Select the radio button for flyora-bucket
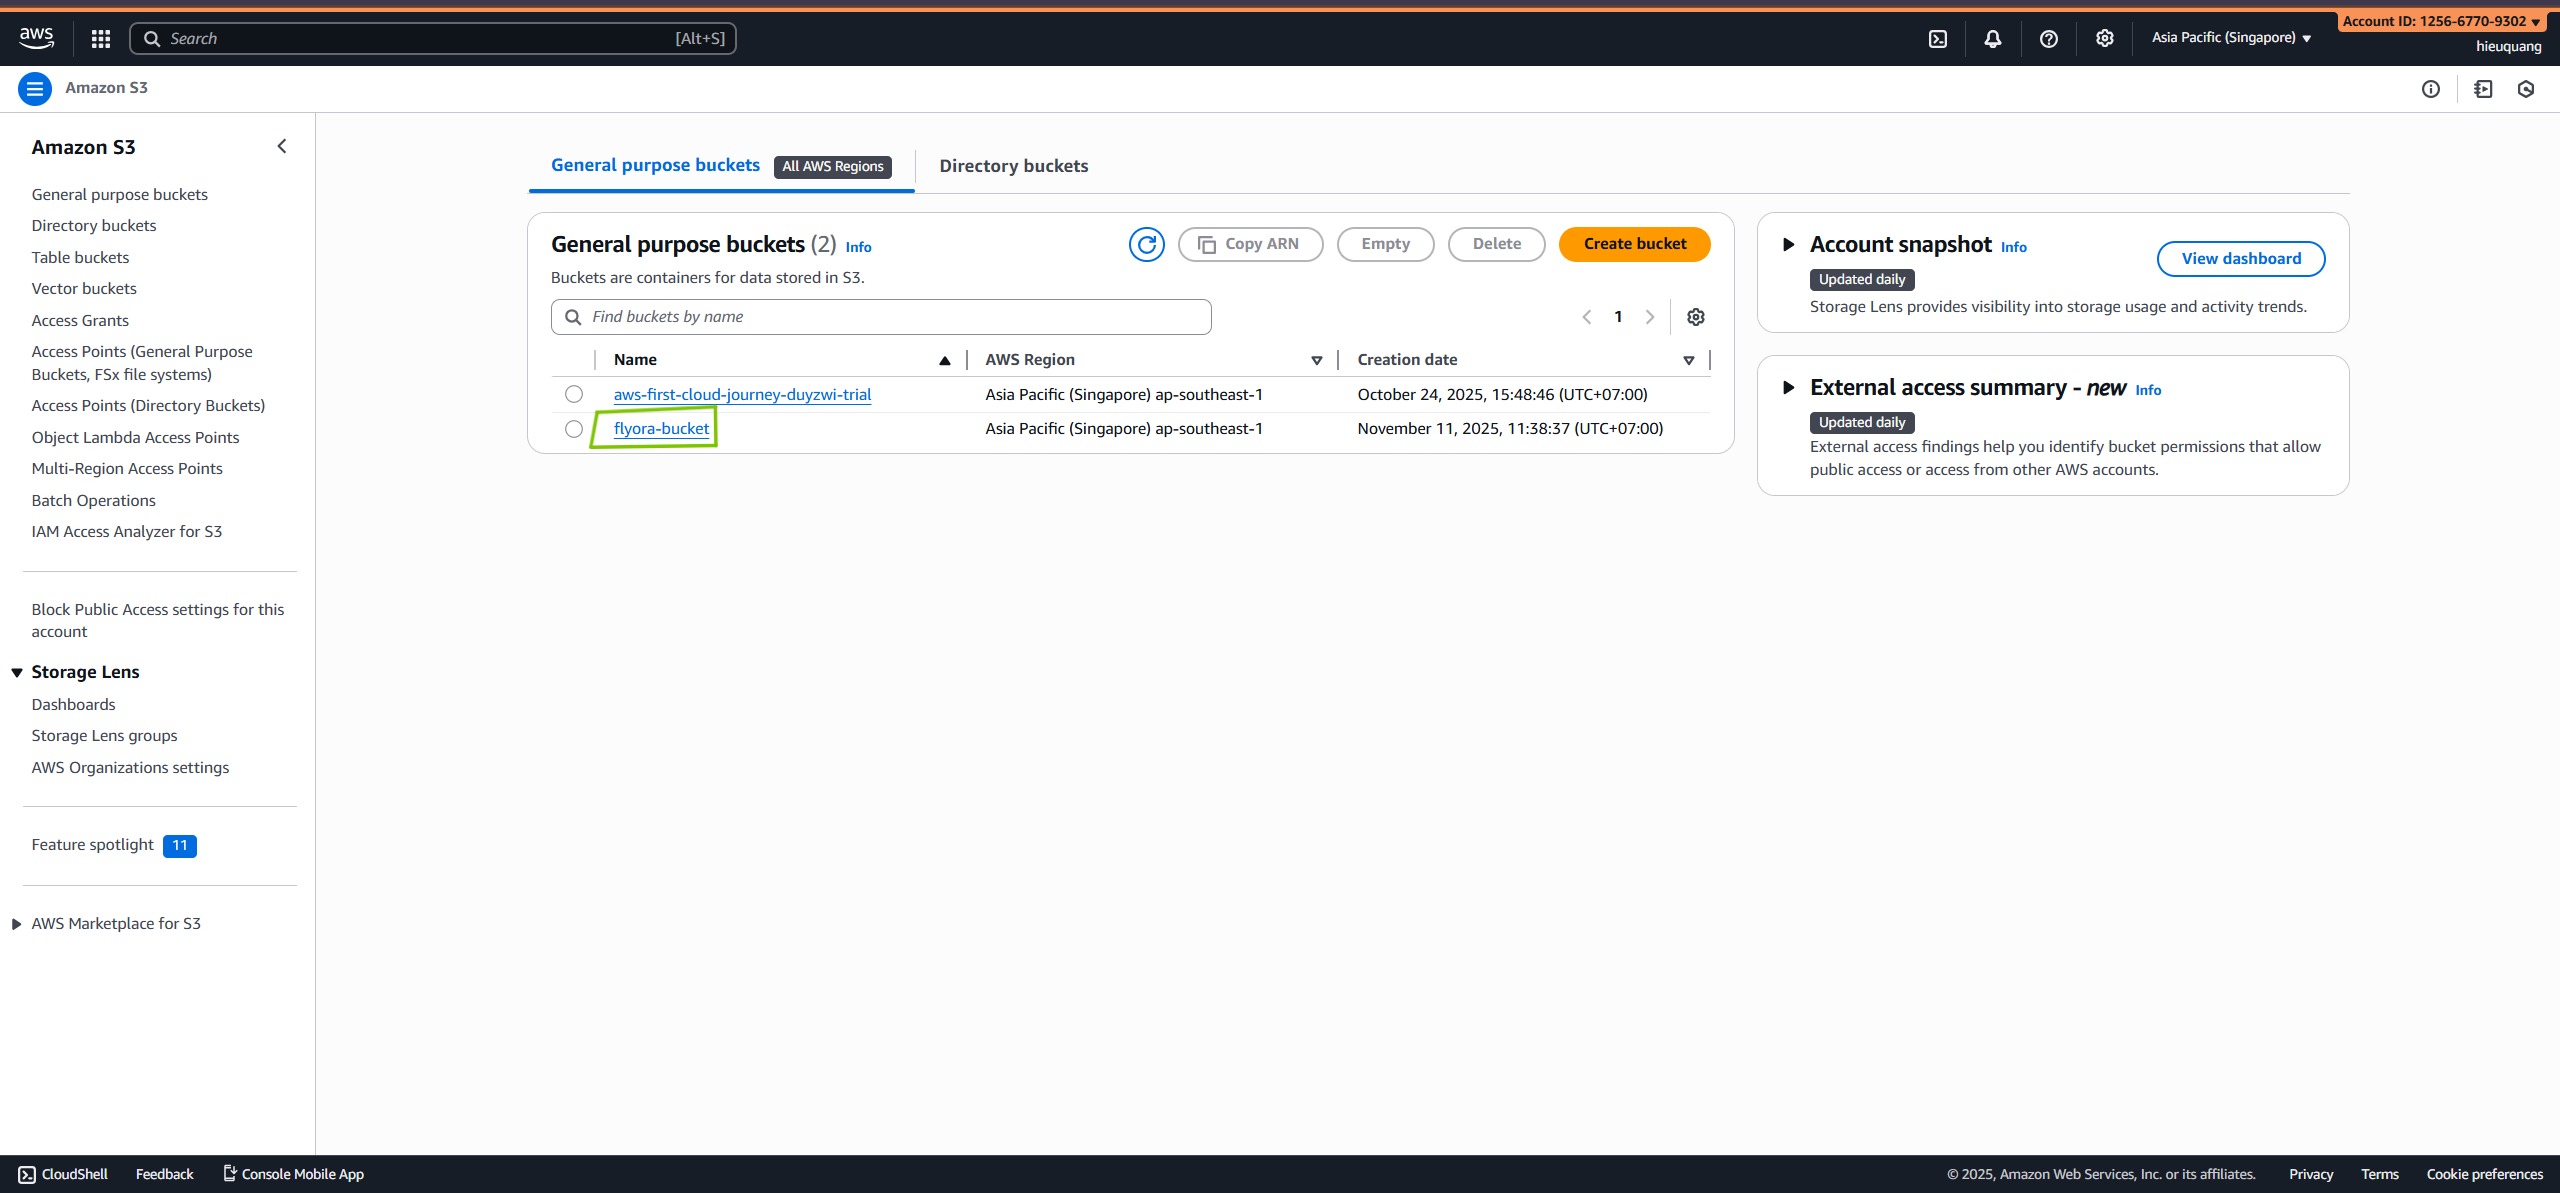 [574, 428]
